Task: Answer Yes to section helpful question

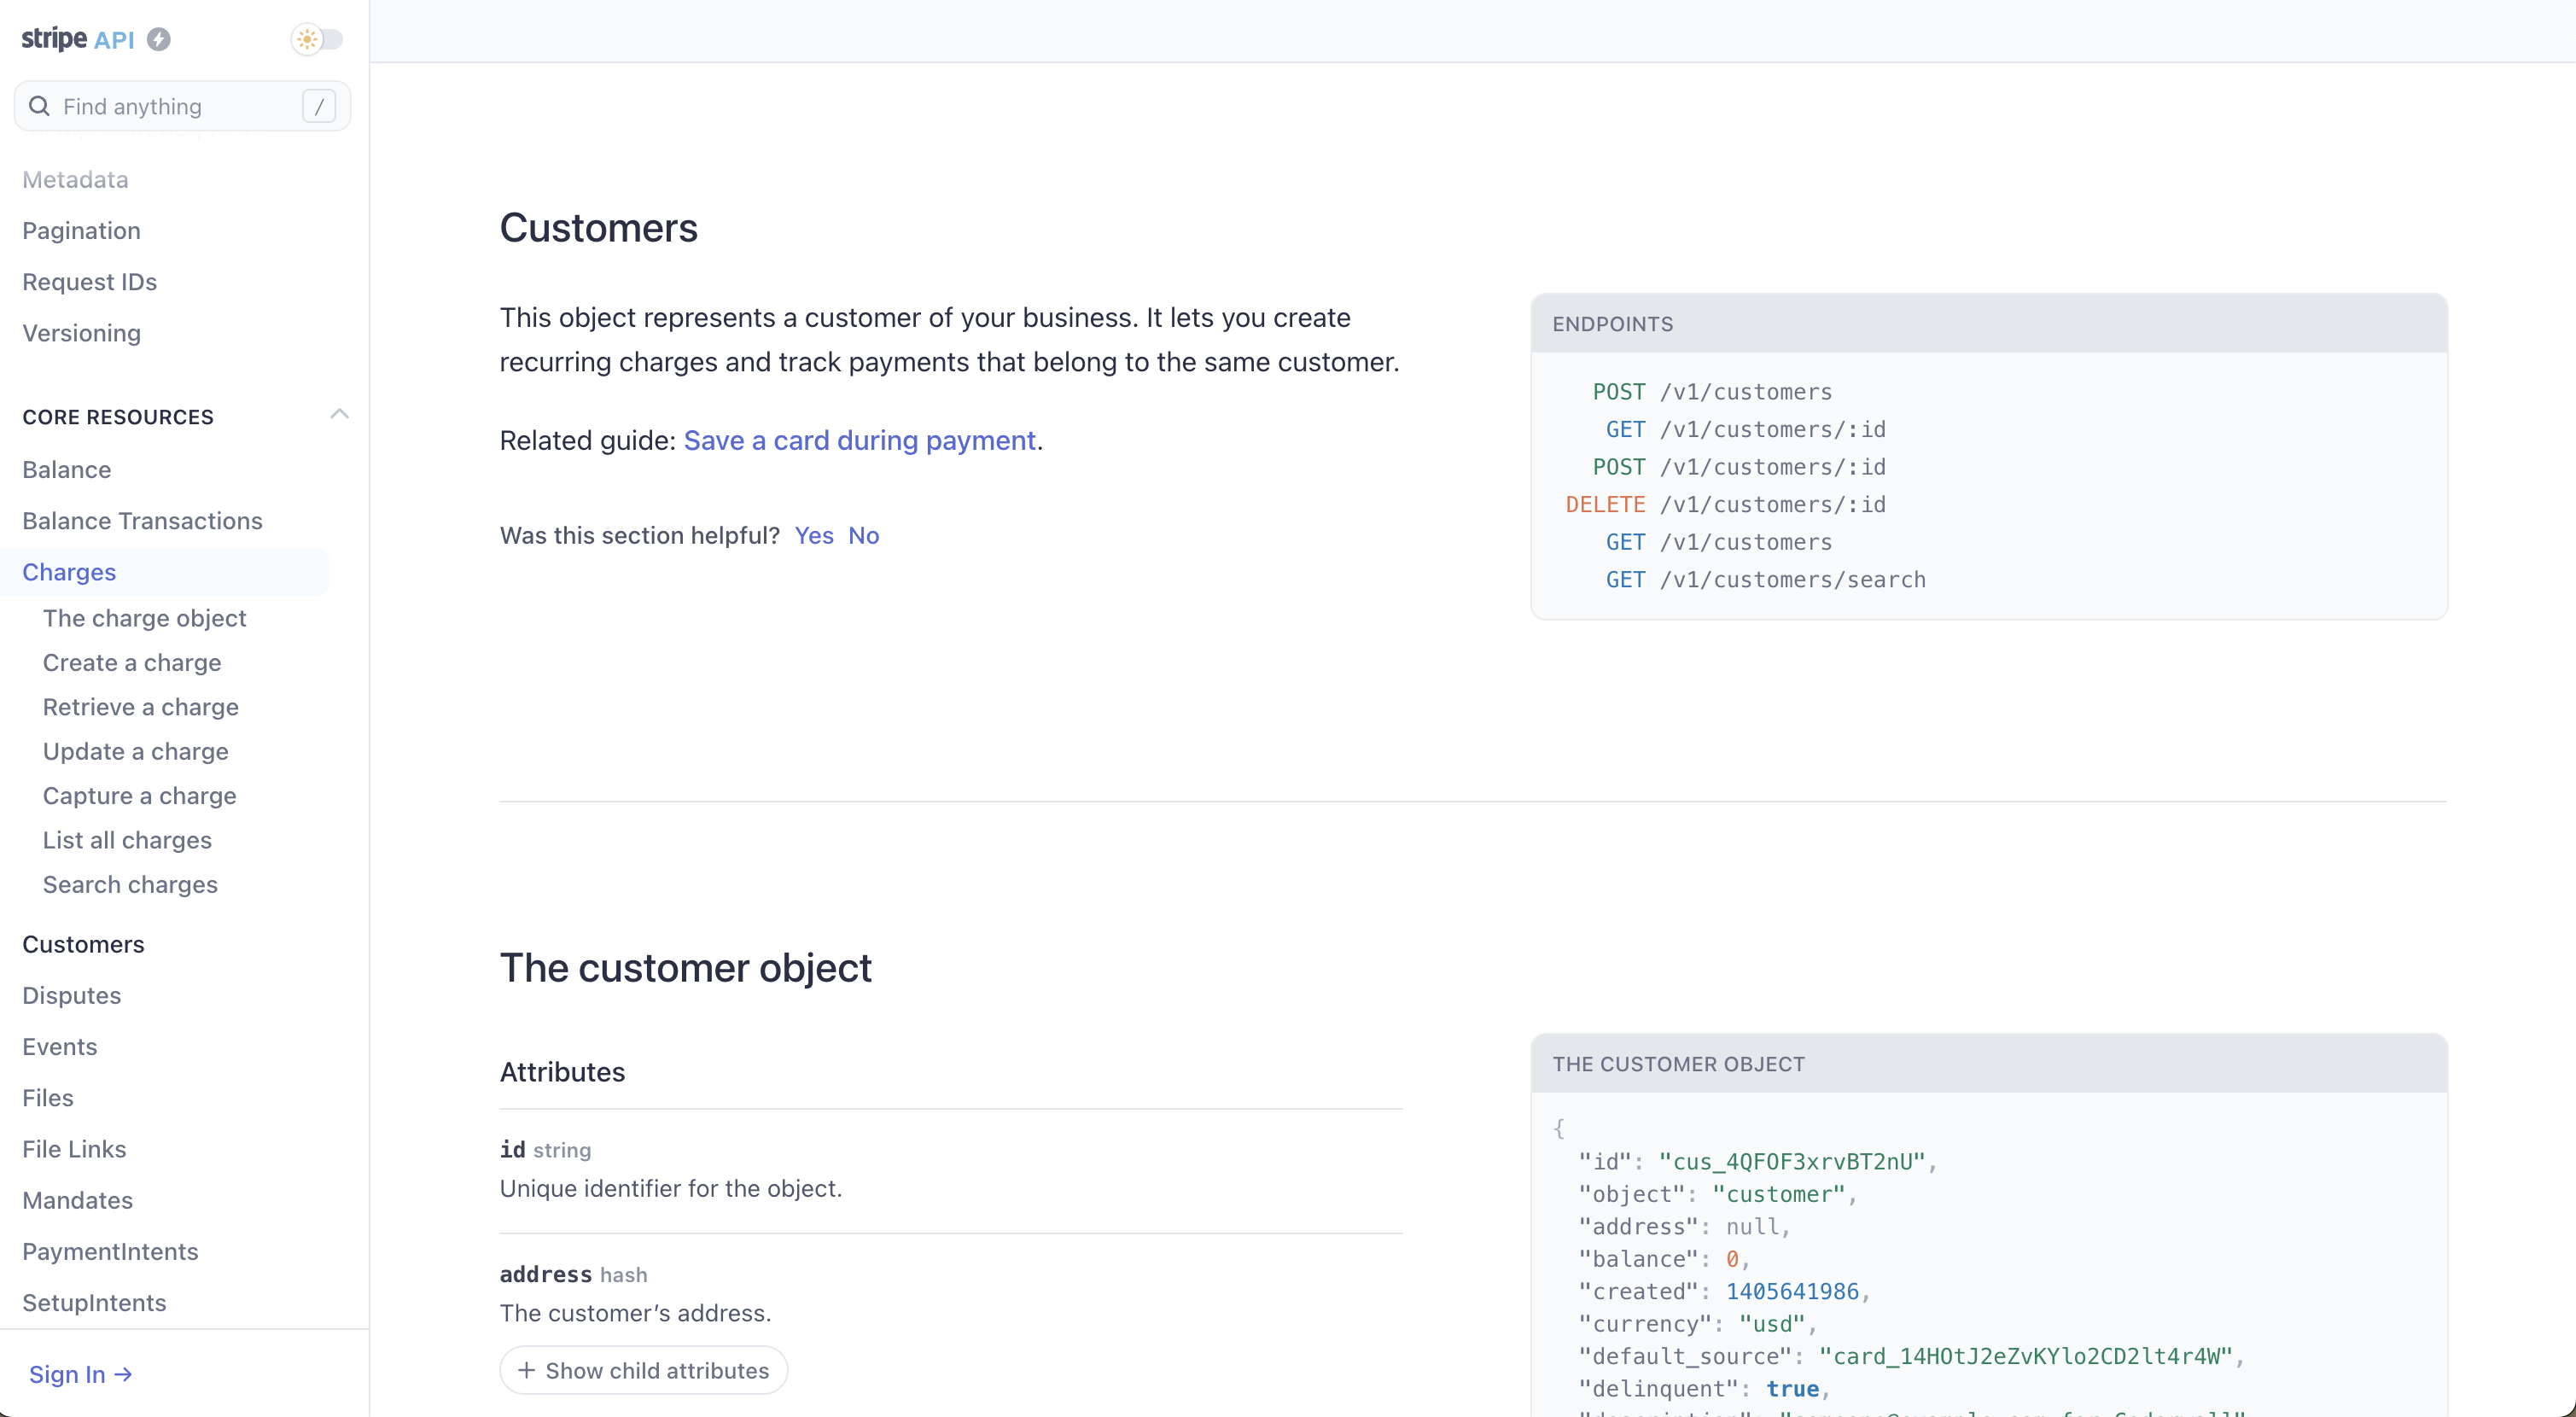Action: click(814, 536)
